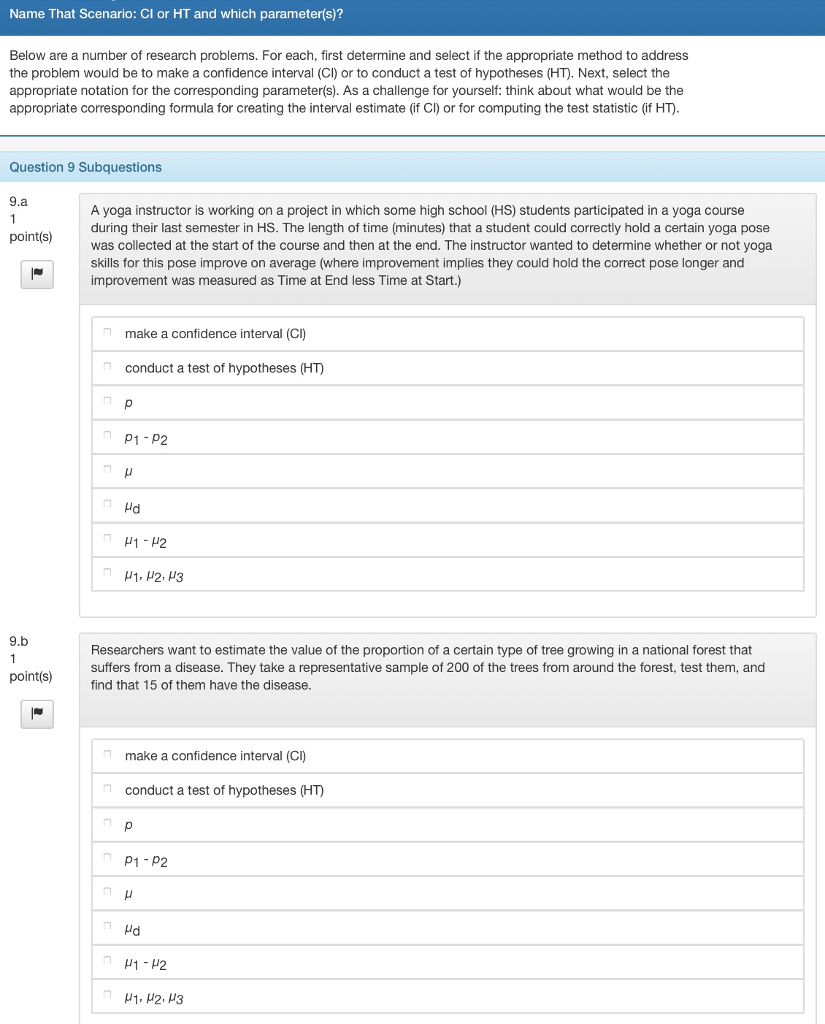
Task: Select 'μ1 - μ2' in question 9.a
Action: (x=107, y=537)
